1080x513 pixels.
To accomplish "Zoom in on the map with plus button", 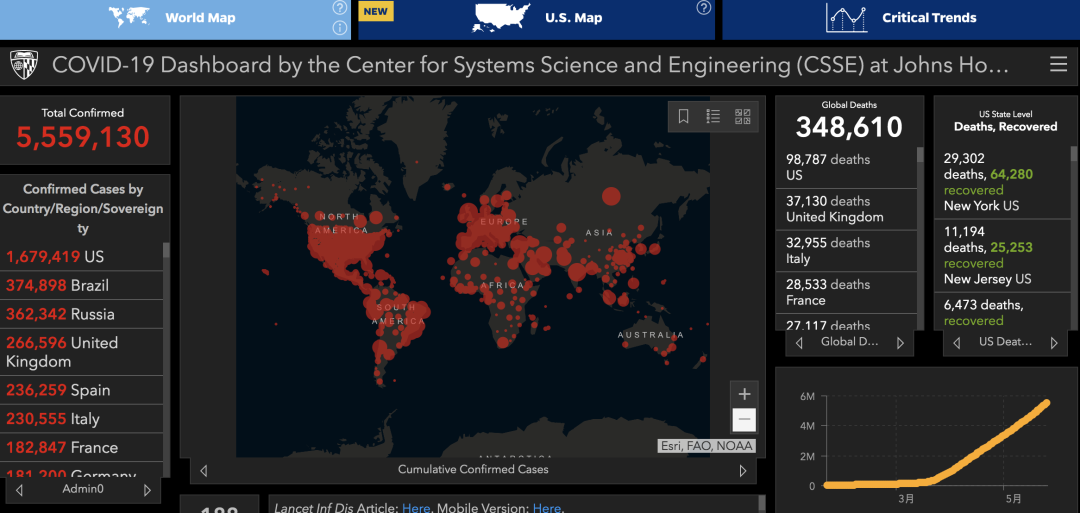I will [x=744, y=395].
